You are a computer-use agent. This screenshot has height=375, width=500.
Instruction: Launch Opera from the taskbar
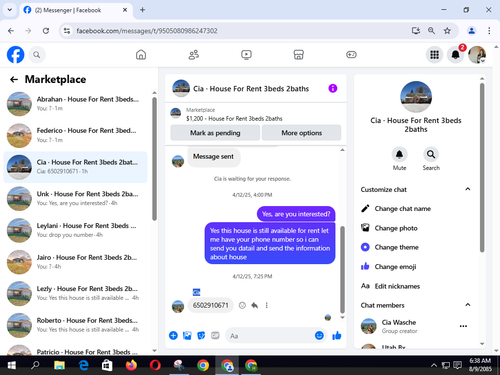(155, 366)
